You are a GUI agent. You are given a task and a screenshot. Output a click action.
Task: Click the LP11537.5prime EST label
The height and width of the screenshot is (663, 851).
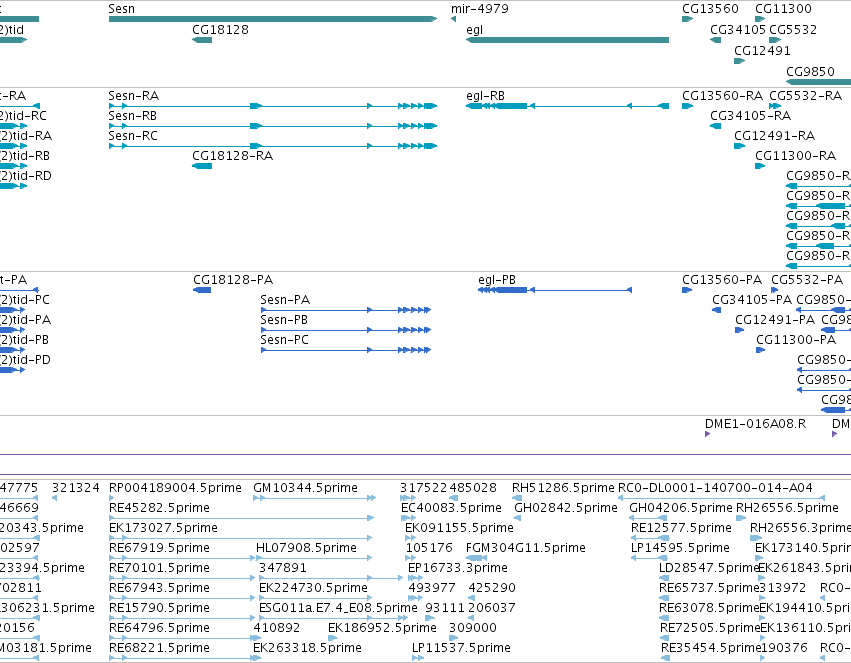[461, 648]
